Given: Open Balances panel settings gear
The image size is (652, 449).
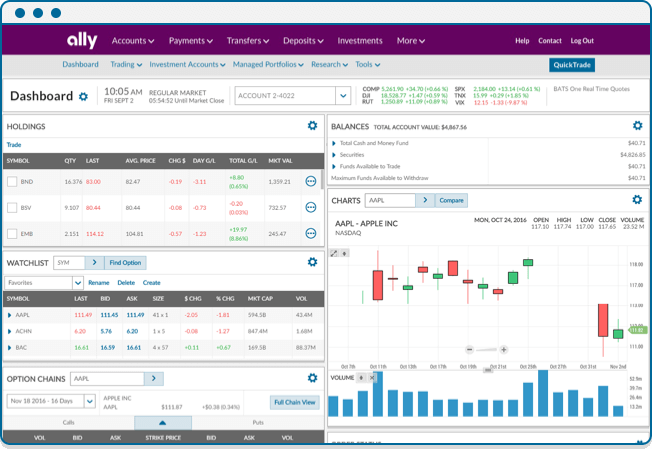Looking at the screenshot, I should [x=637, y=126].
